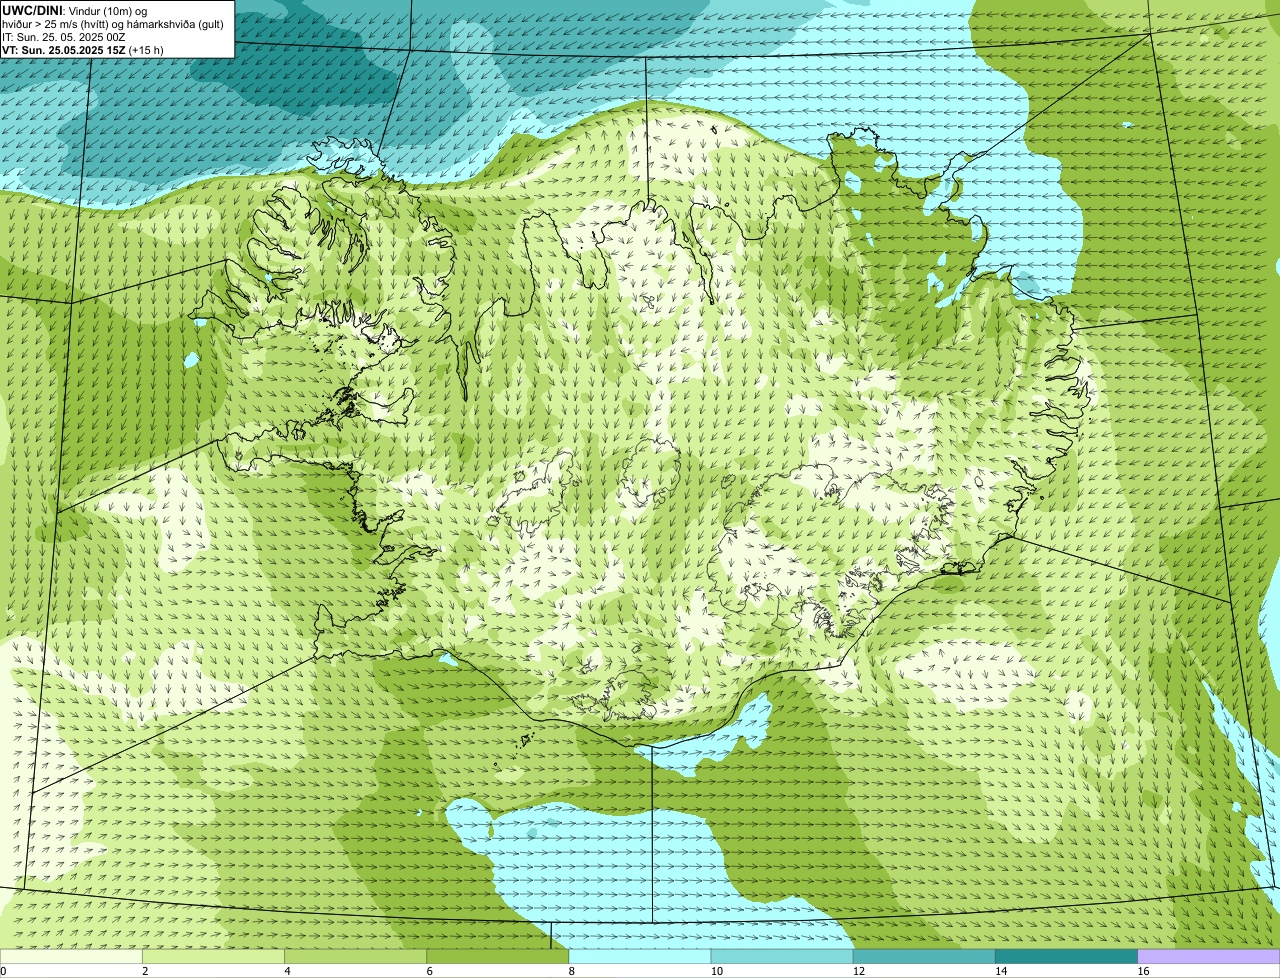The image size is (1280, 978).
Task: Select the aqua 10–12 color bar segment
Action: pyautogui.click(x=782, y=956)
